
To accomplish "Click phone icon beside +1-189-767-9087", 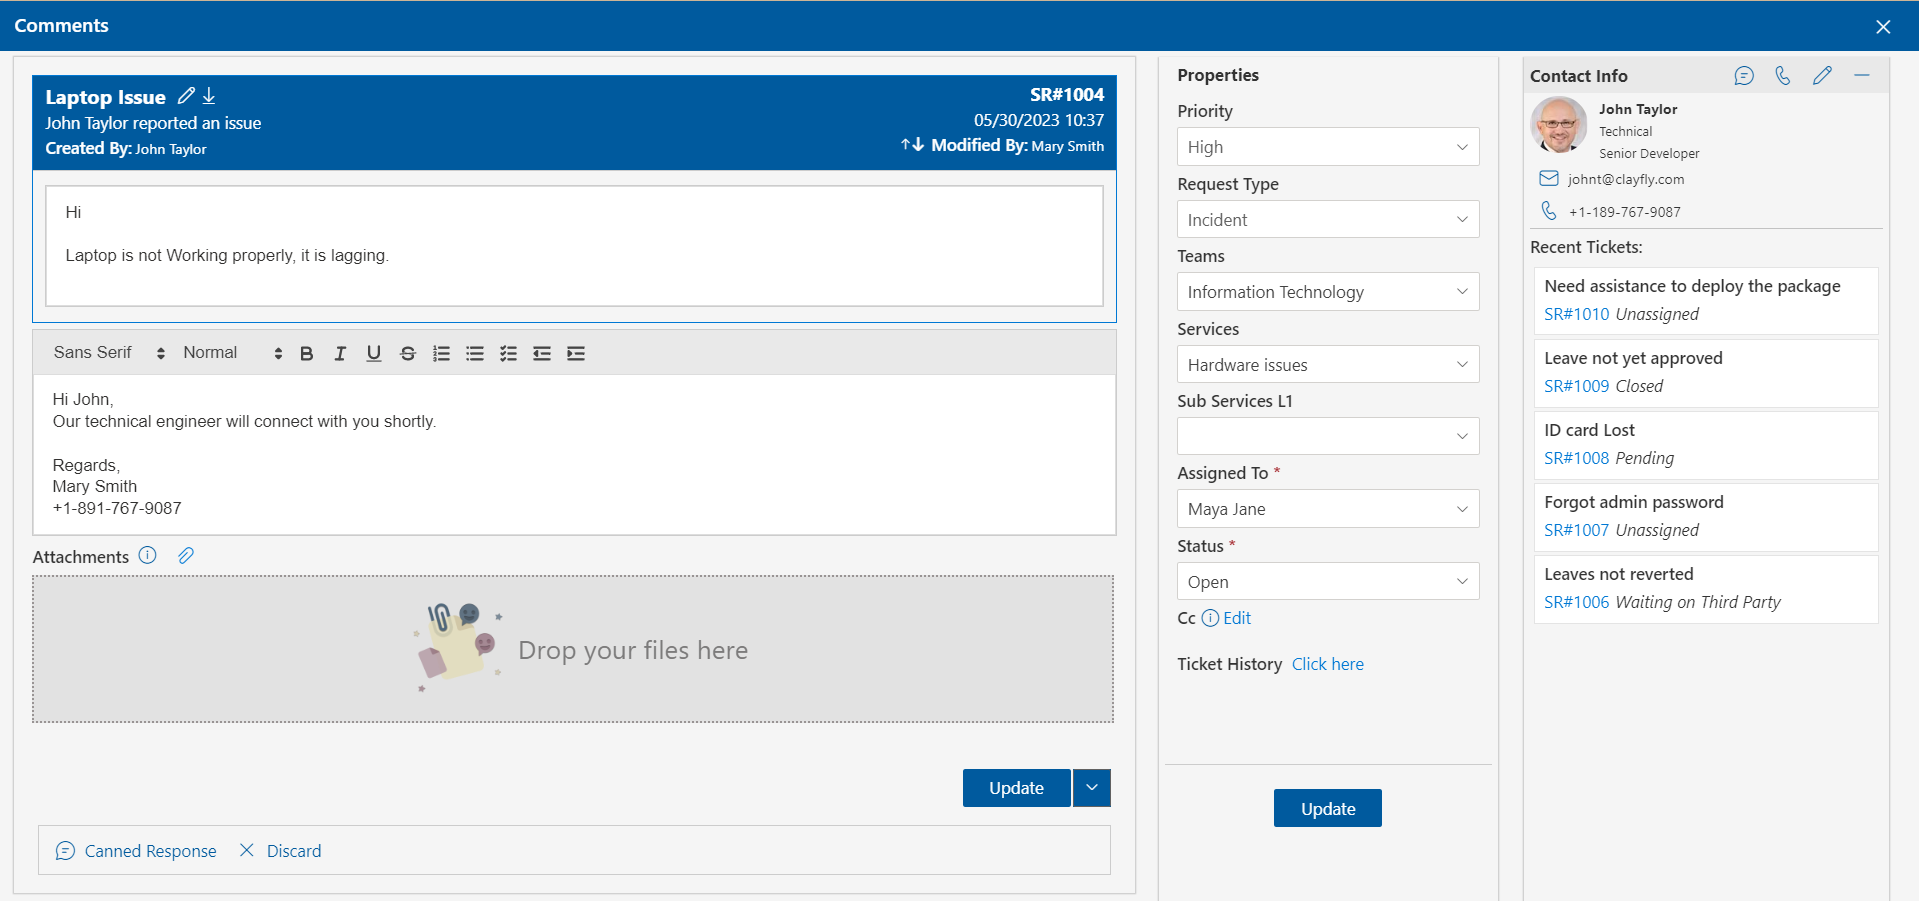I will pos(1549,211).
